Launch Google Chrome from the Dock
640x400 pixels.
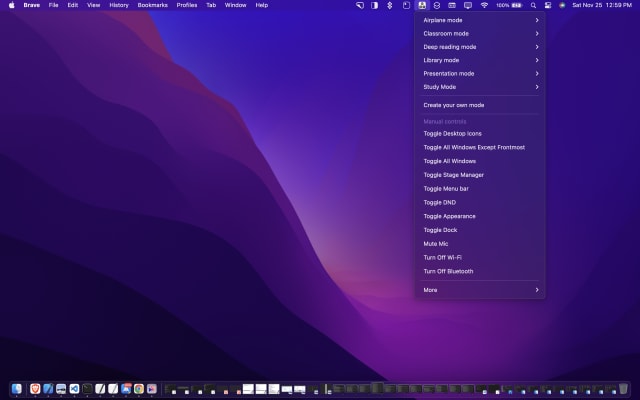click(139, 389)
